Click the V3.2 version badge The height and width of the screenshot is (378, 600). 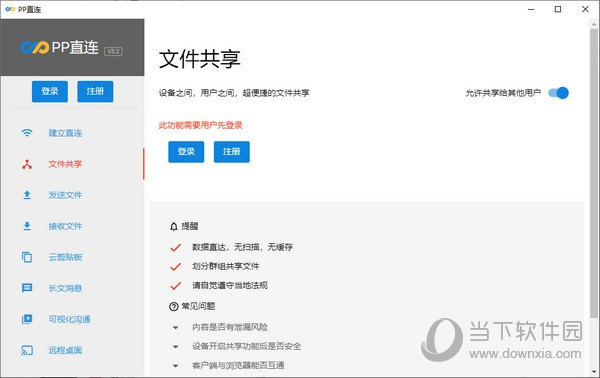(113, 51)
